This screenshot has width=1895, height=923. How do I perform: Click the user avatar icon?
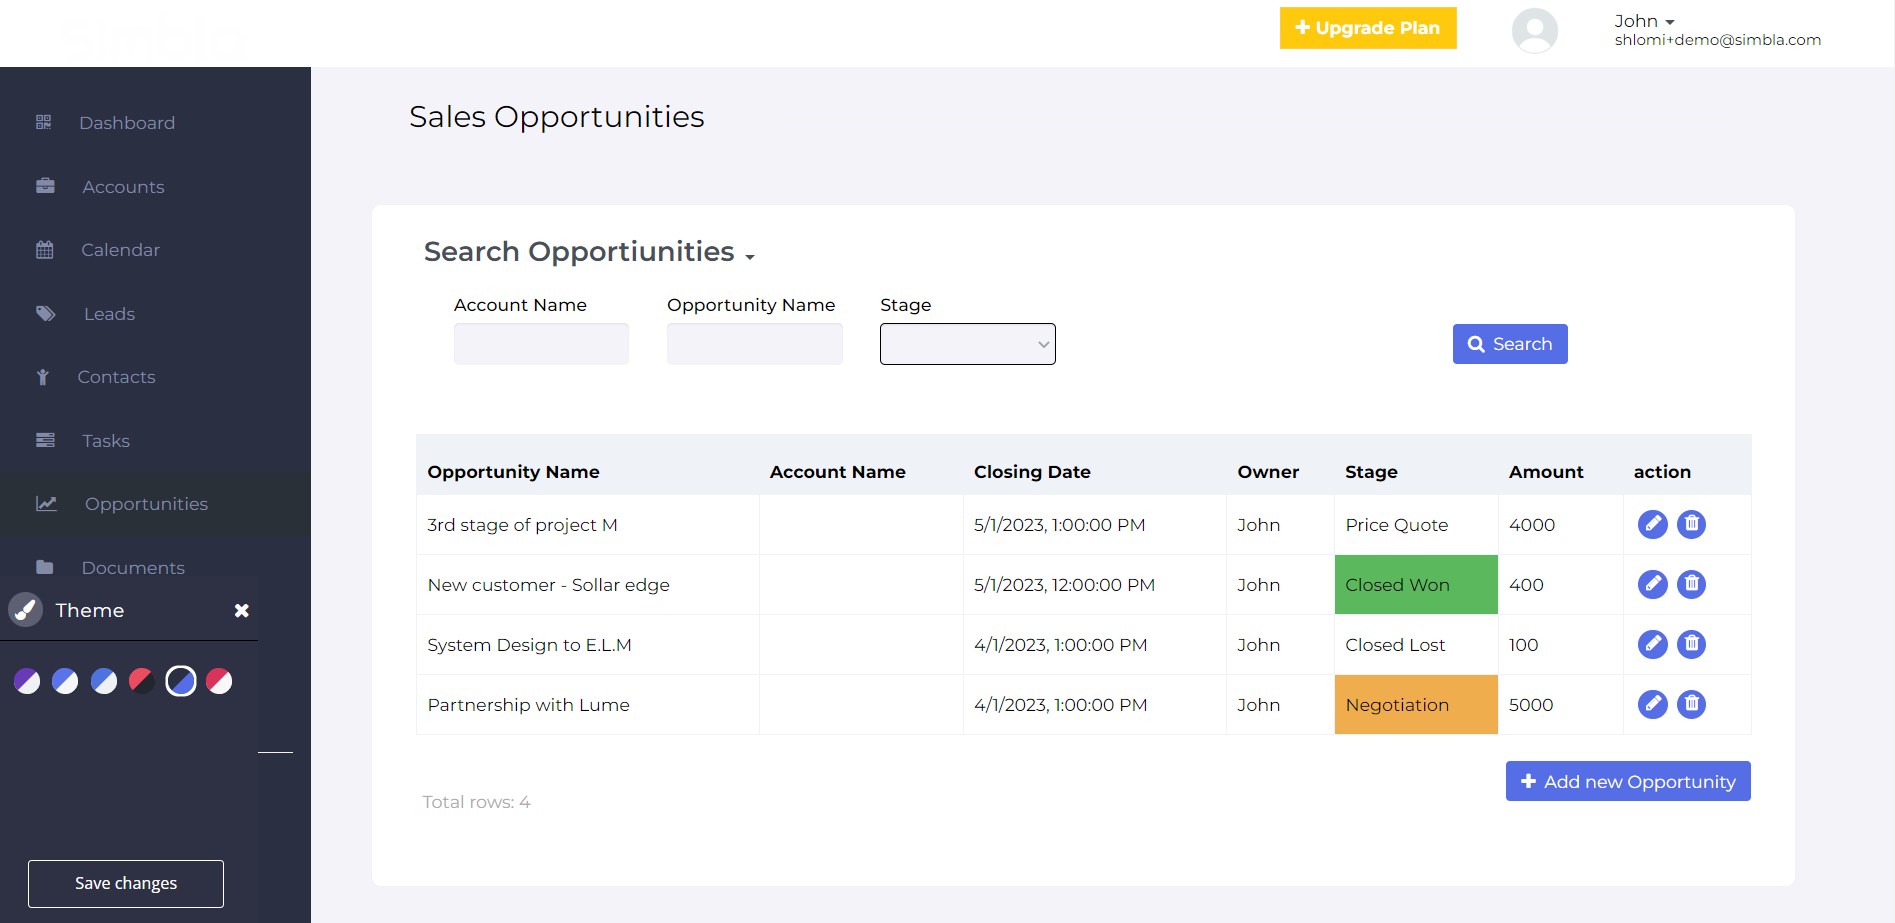coord(1534,30)
